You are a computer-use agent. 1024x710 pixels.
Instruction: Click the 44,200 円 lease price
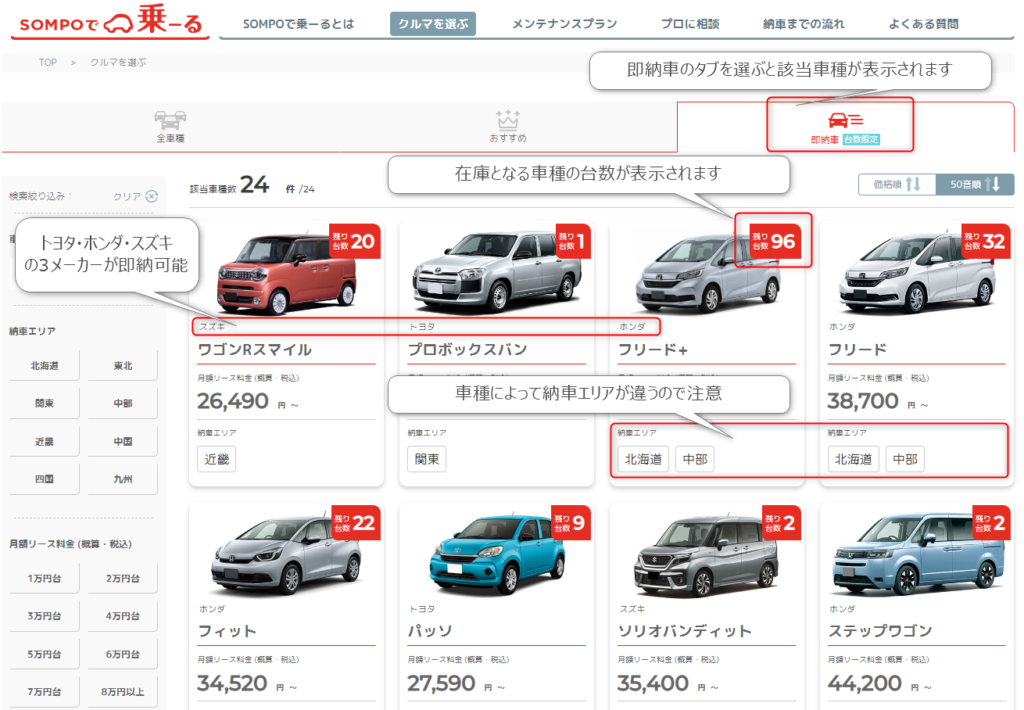[878, 683]
